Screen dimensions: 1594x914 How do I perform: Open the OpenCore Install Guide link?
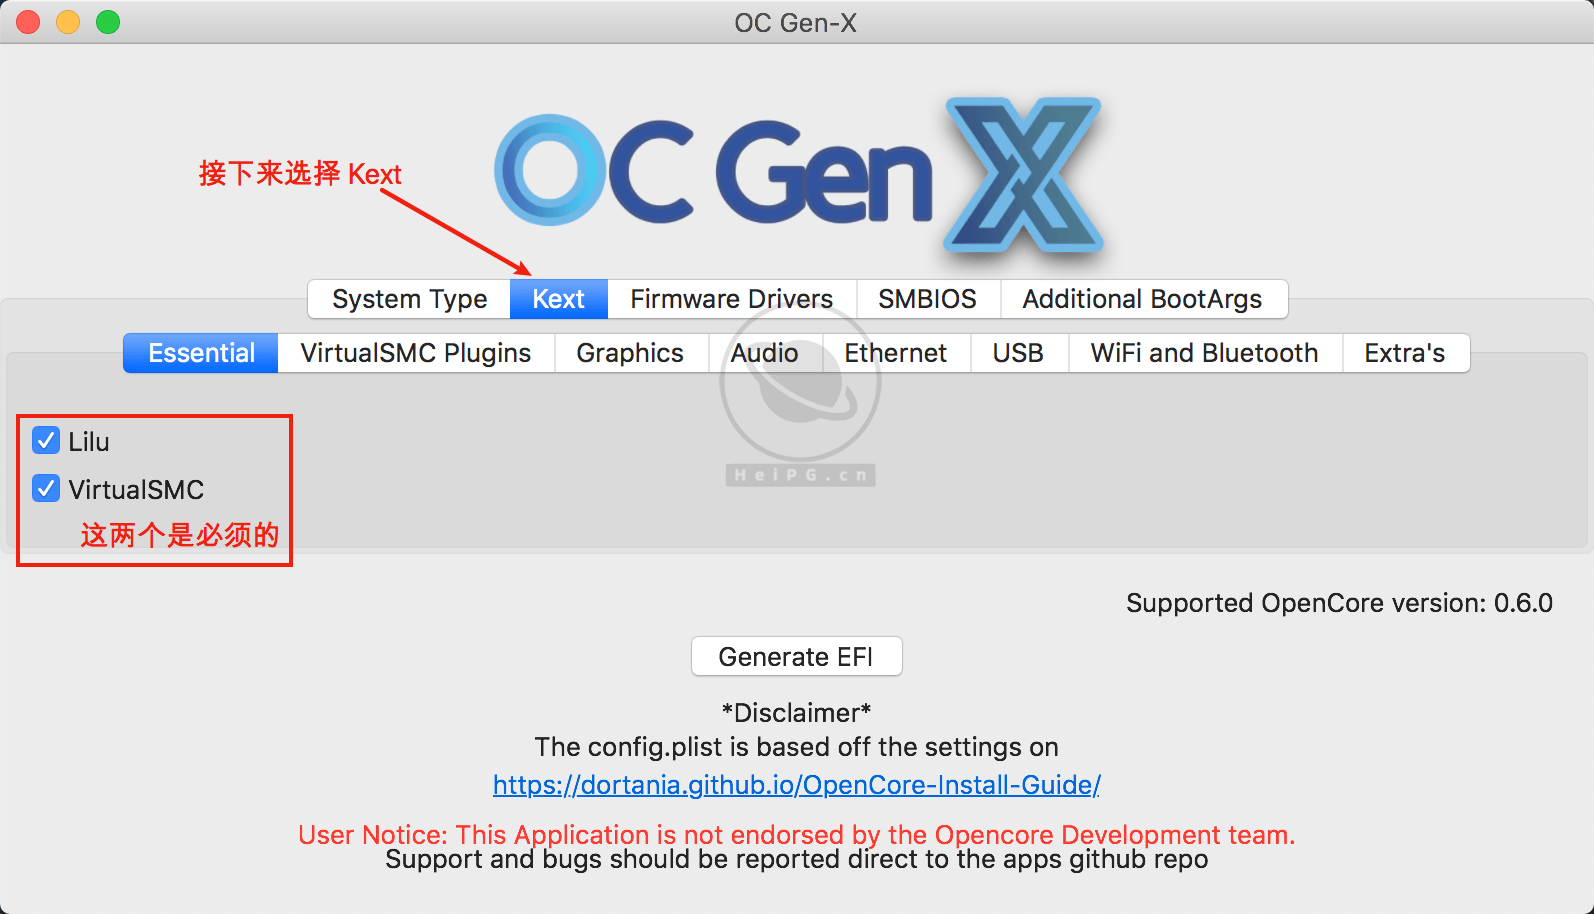click(x=796, y=785)
